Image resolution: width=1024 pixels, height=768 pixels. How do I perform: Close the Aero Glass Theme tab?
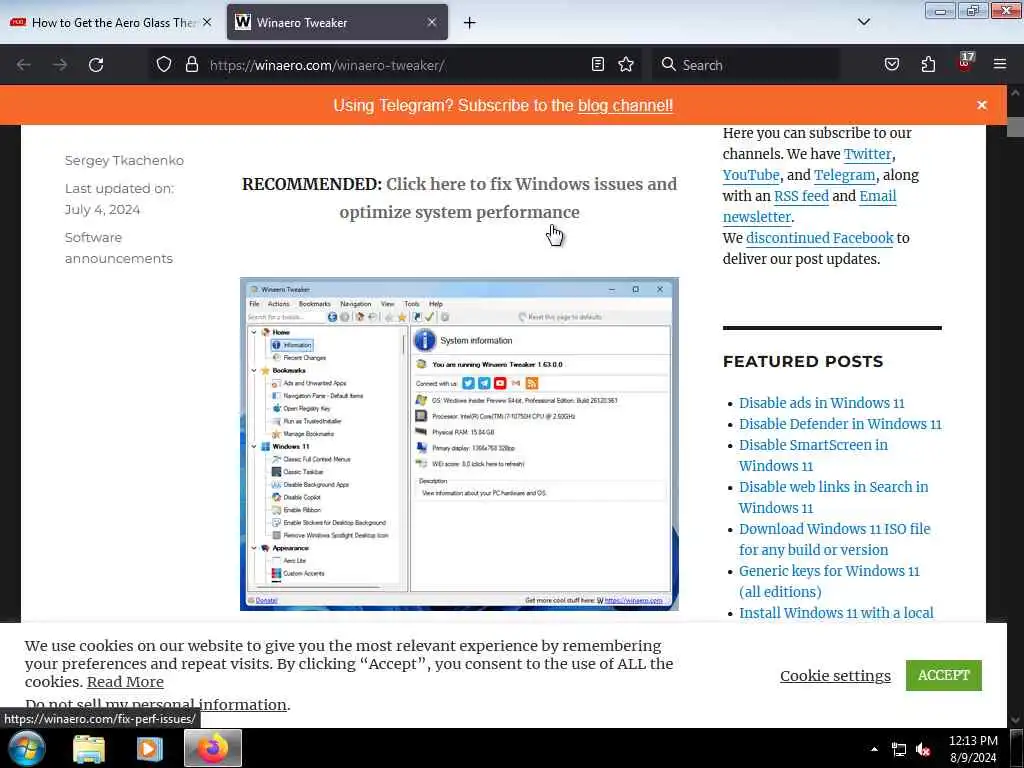pos(207,23)
